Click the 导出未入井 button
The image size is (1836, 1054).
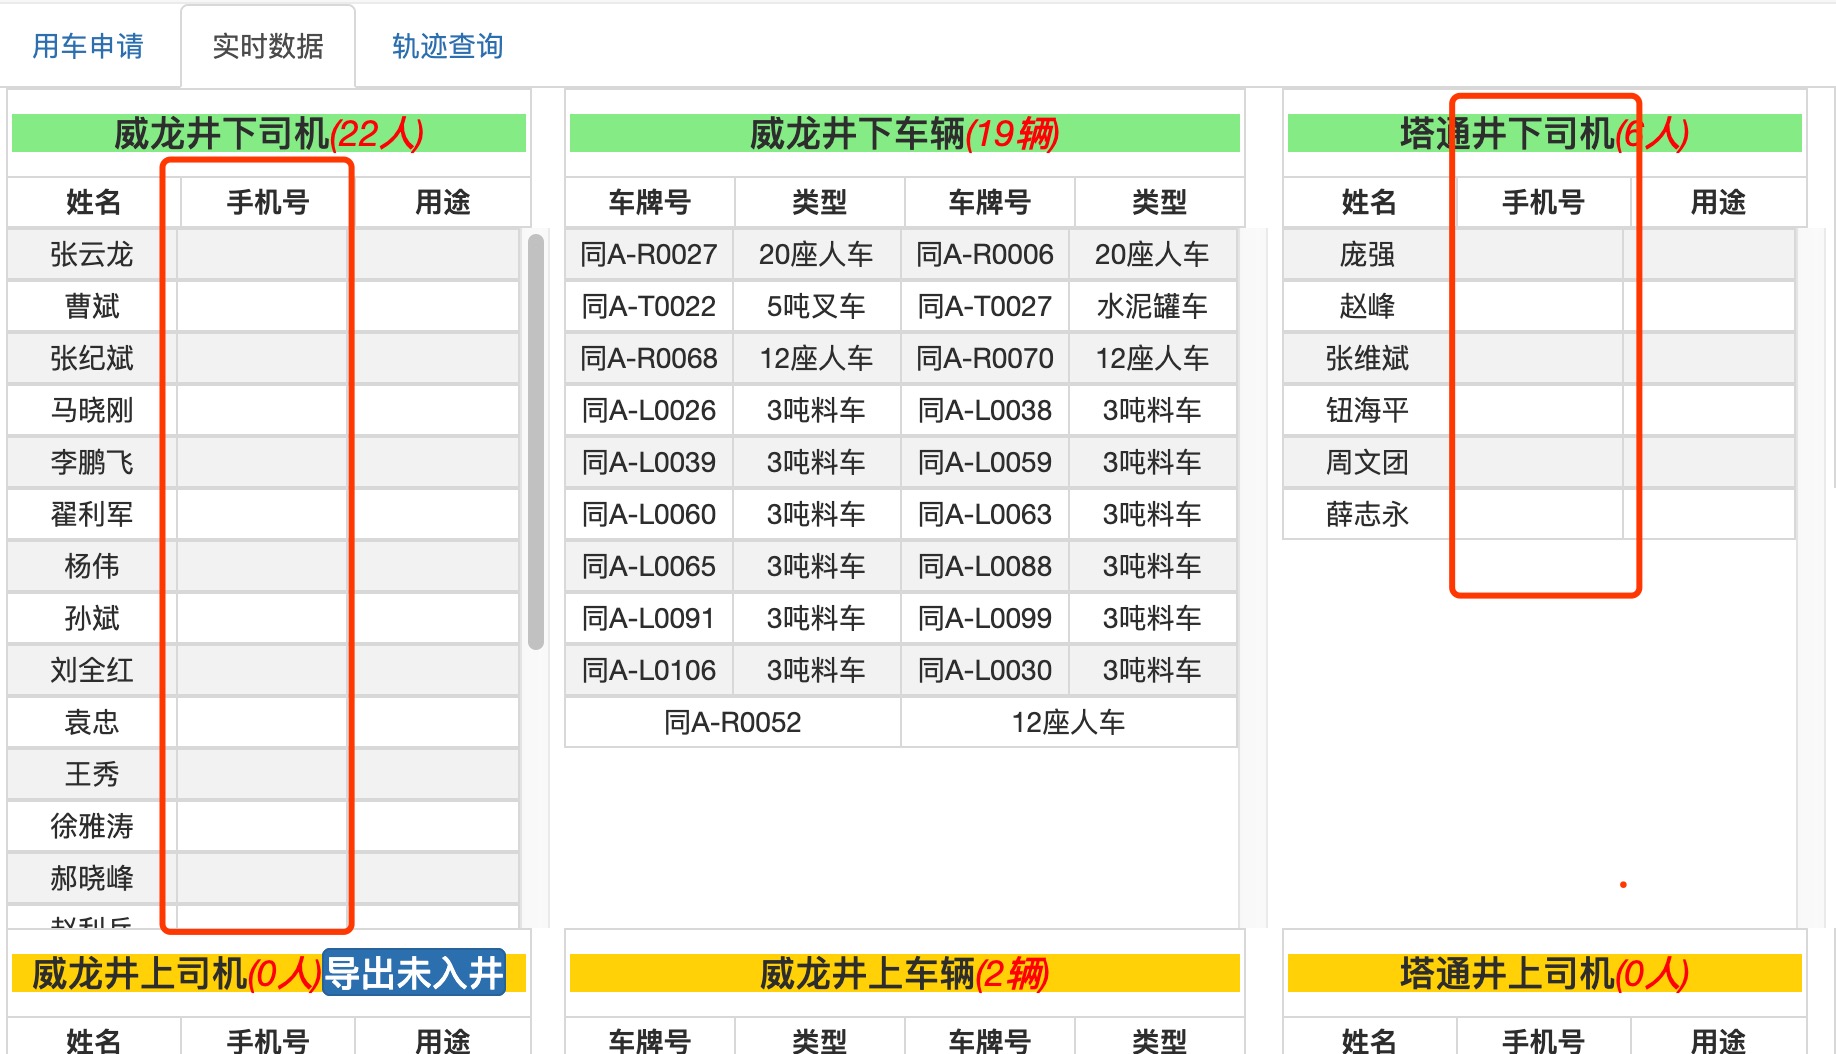coord(414,973)
